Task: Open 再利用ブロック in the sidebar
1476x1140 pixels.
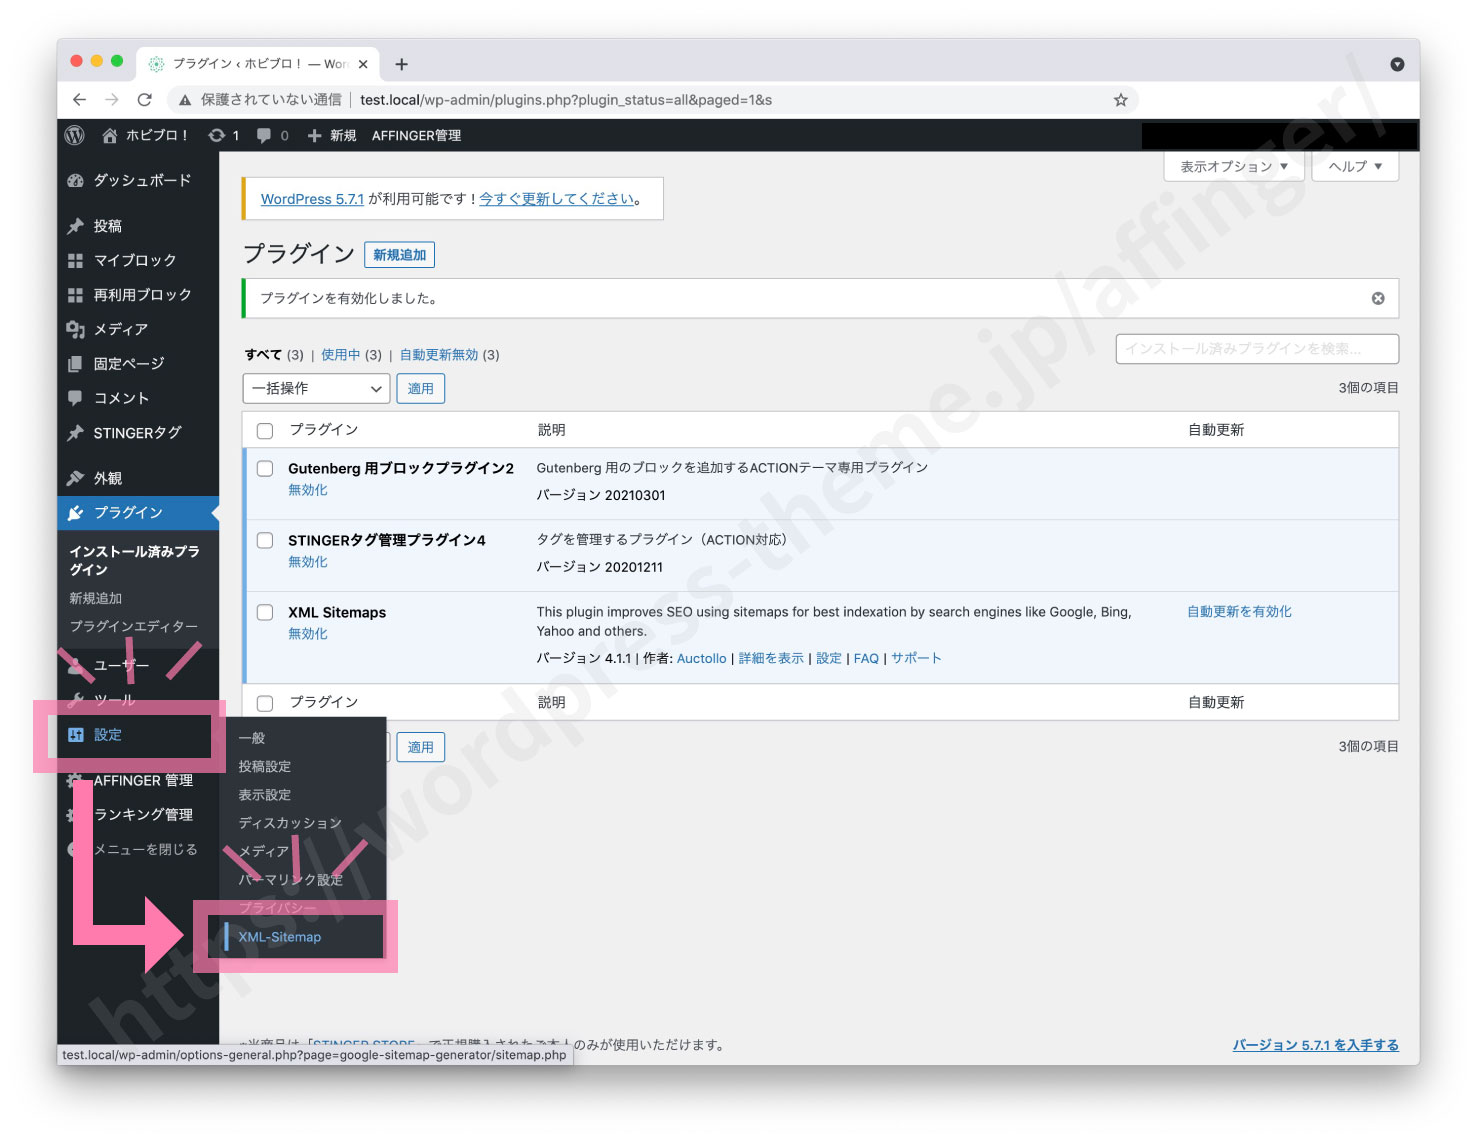Action: (138, 295)
